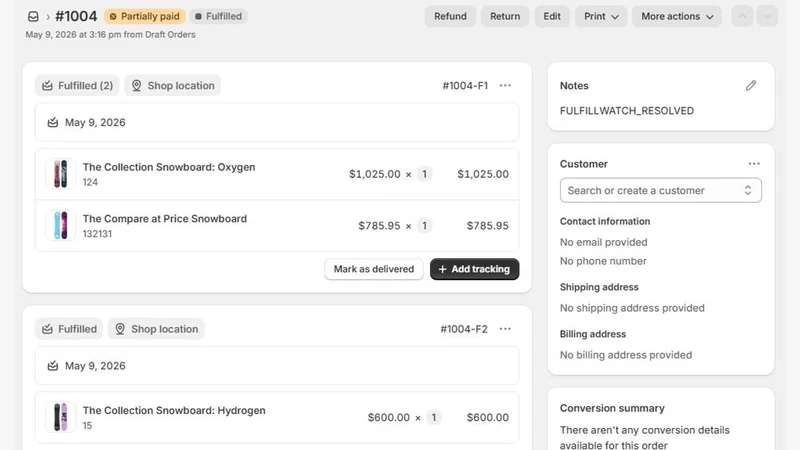The width and height of the screenshot is (800, 450).
Task: Open the Hydrogen snowboard thumbnail
Action: coord(60,417)
